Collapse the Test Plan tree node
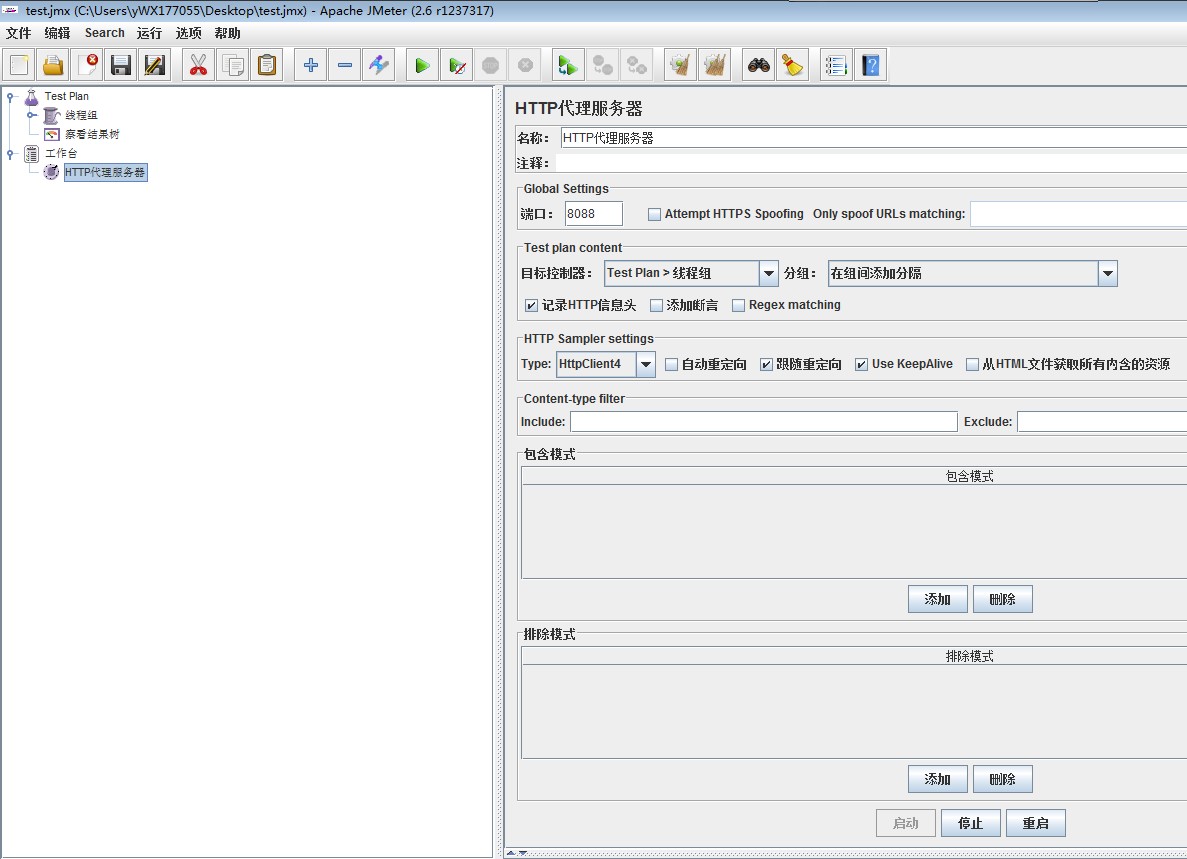Viewport: 1187px width, 859px height. click(11, 96)
